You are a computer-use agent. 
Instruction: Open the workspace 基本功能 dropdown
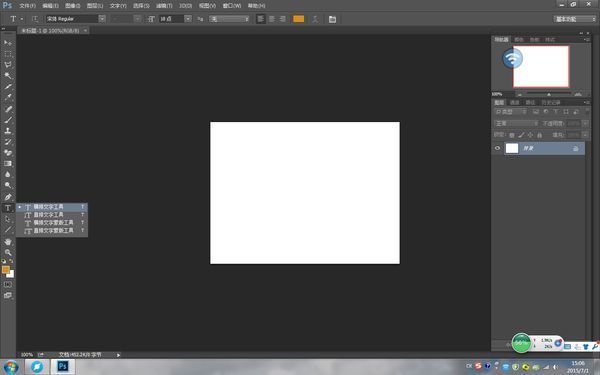click(x=575, y=19)
